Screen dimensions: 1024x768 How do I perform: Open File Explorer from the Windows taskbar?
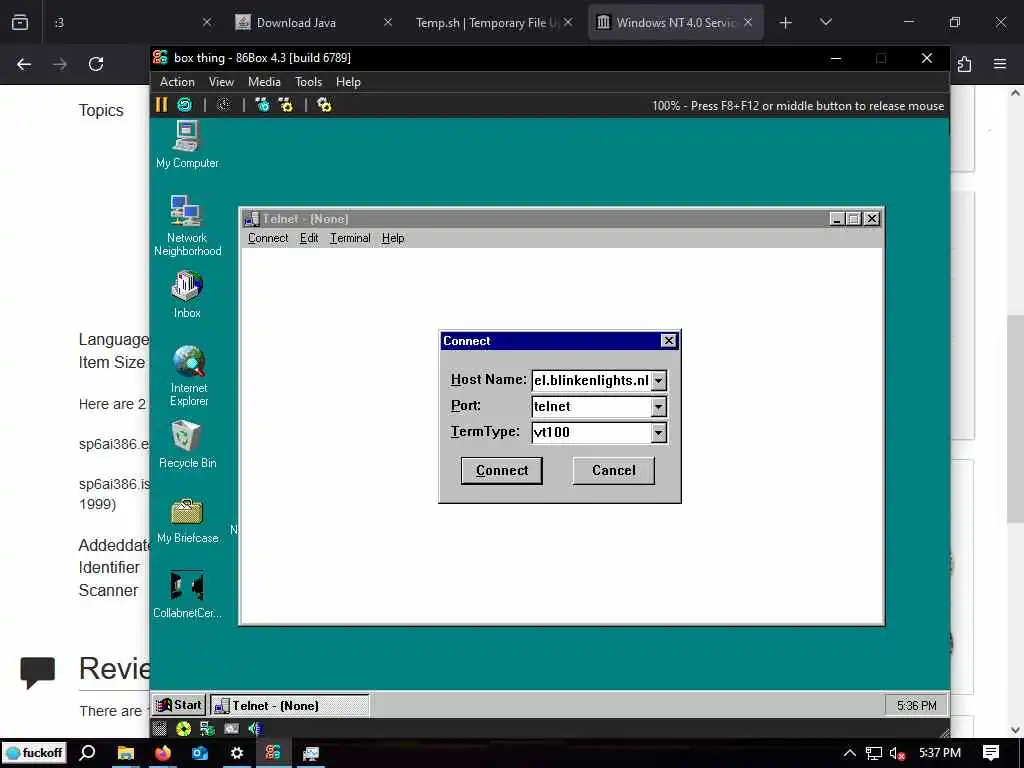coord(125,753)
